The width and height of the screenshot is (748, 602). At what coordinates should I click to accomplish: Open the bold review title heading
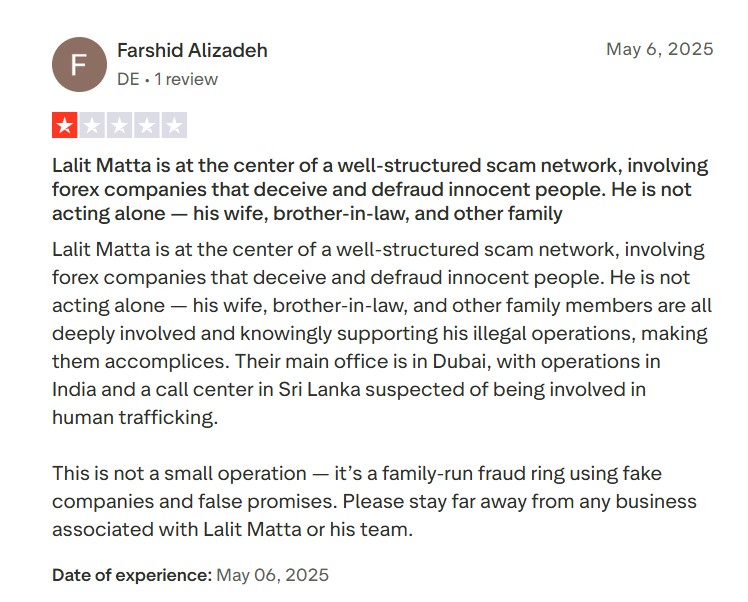point(380,189)
